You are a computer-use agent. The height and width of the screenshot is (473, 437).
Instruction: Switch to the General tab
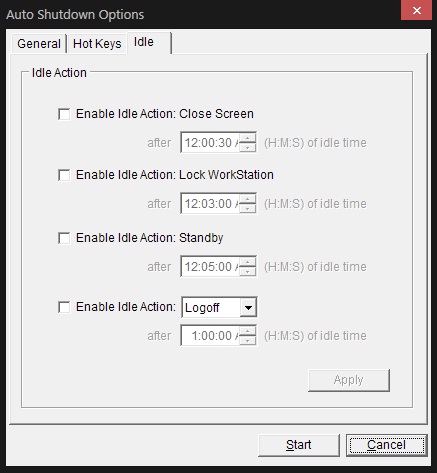(39, 44)
